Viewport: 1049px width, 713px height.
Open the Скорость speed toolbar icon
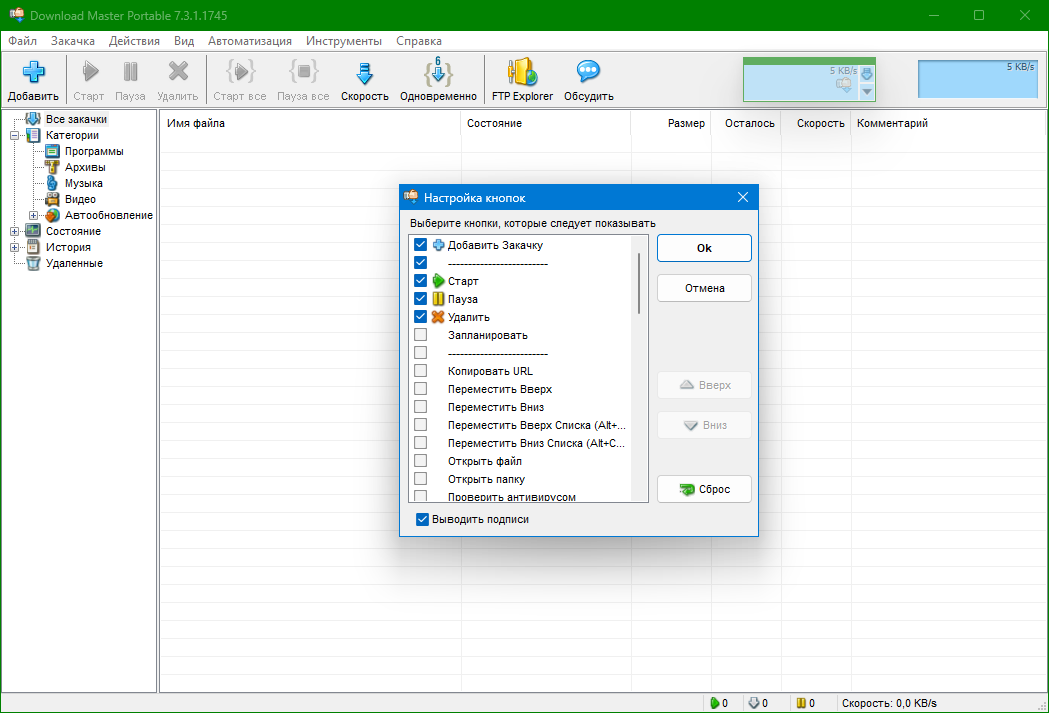coord(364,73)
